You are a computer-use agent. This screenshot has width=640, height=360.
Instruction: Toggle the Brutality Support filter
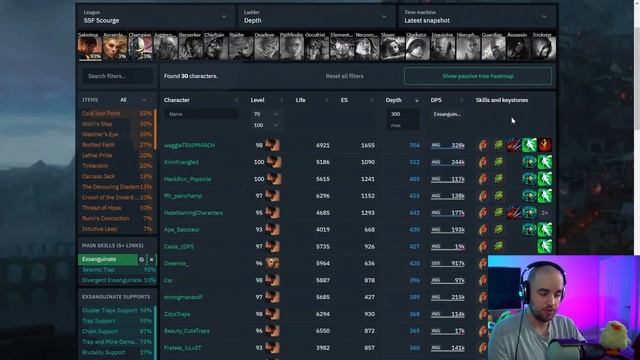[117, 353]
